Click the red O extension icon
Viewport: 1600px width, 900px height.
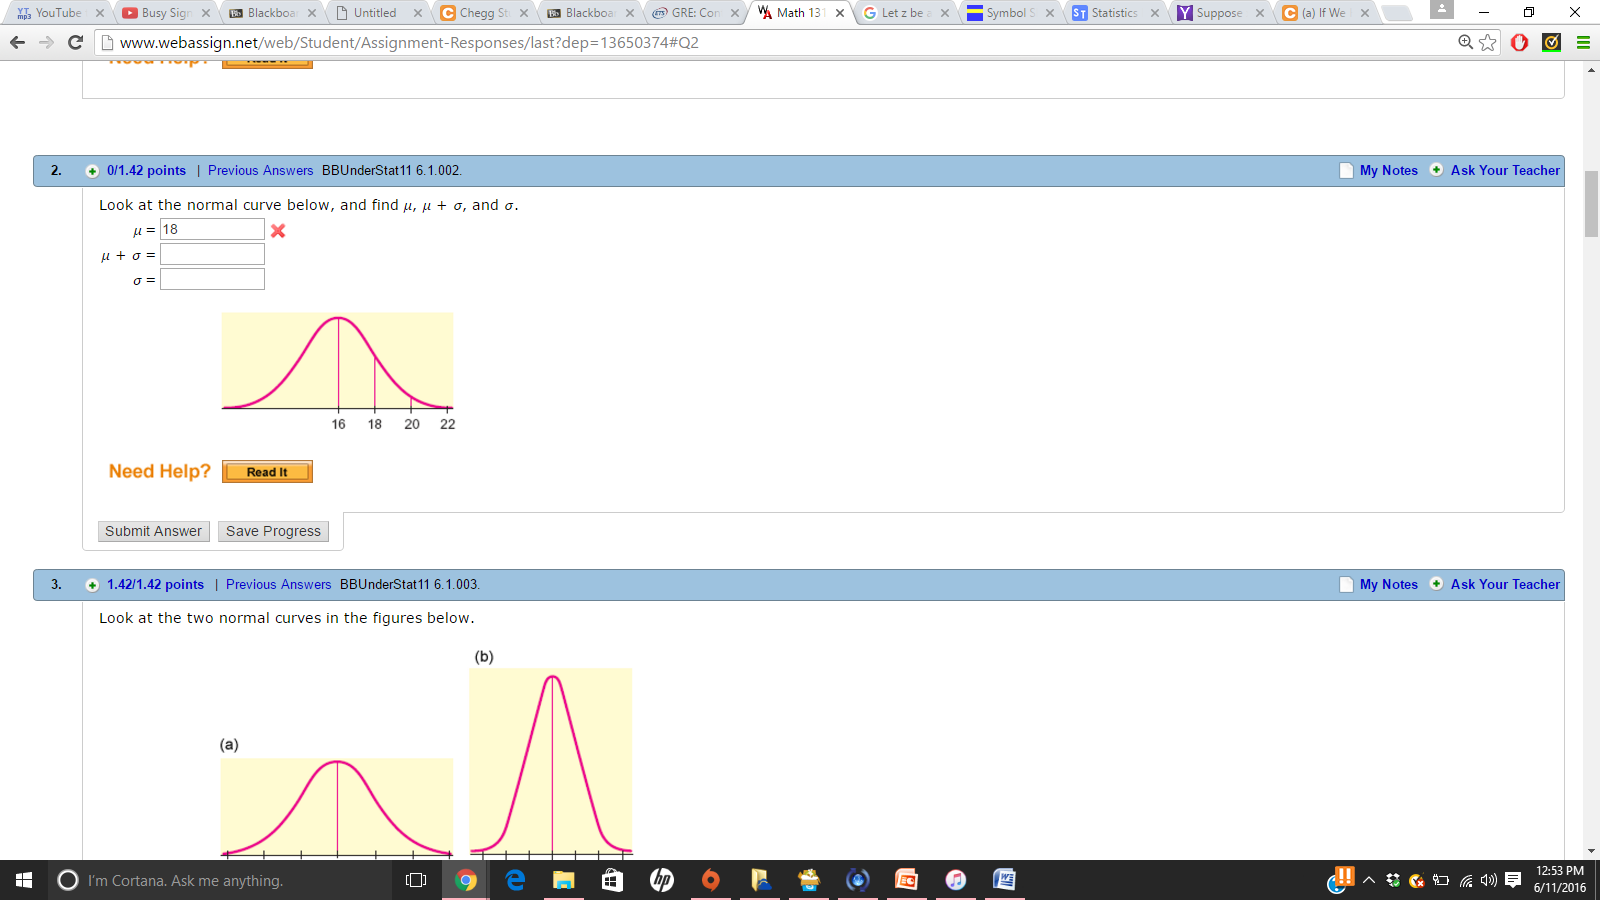coord(1520,43)
